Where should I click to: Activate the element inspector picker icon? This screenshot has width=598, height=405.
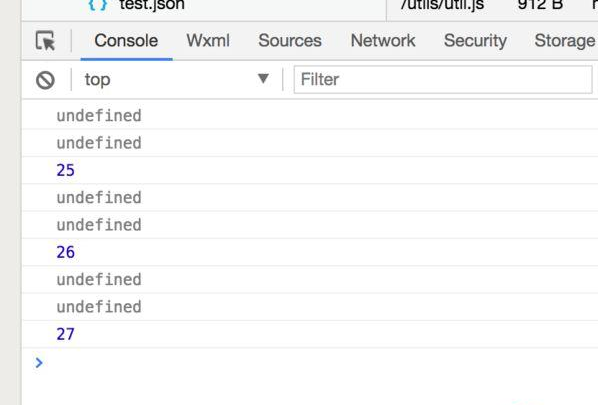coord(45,41)
